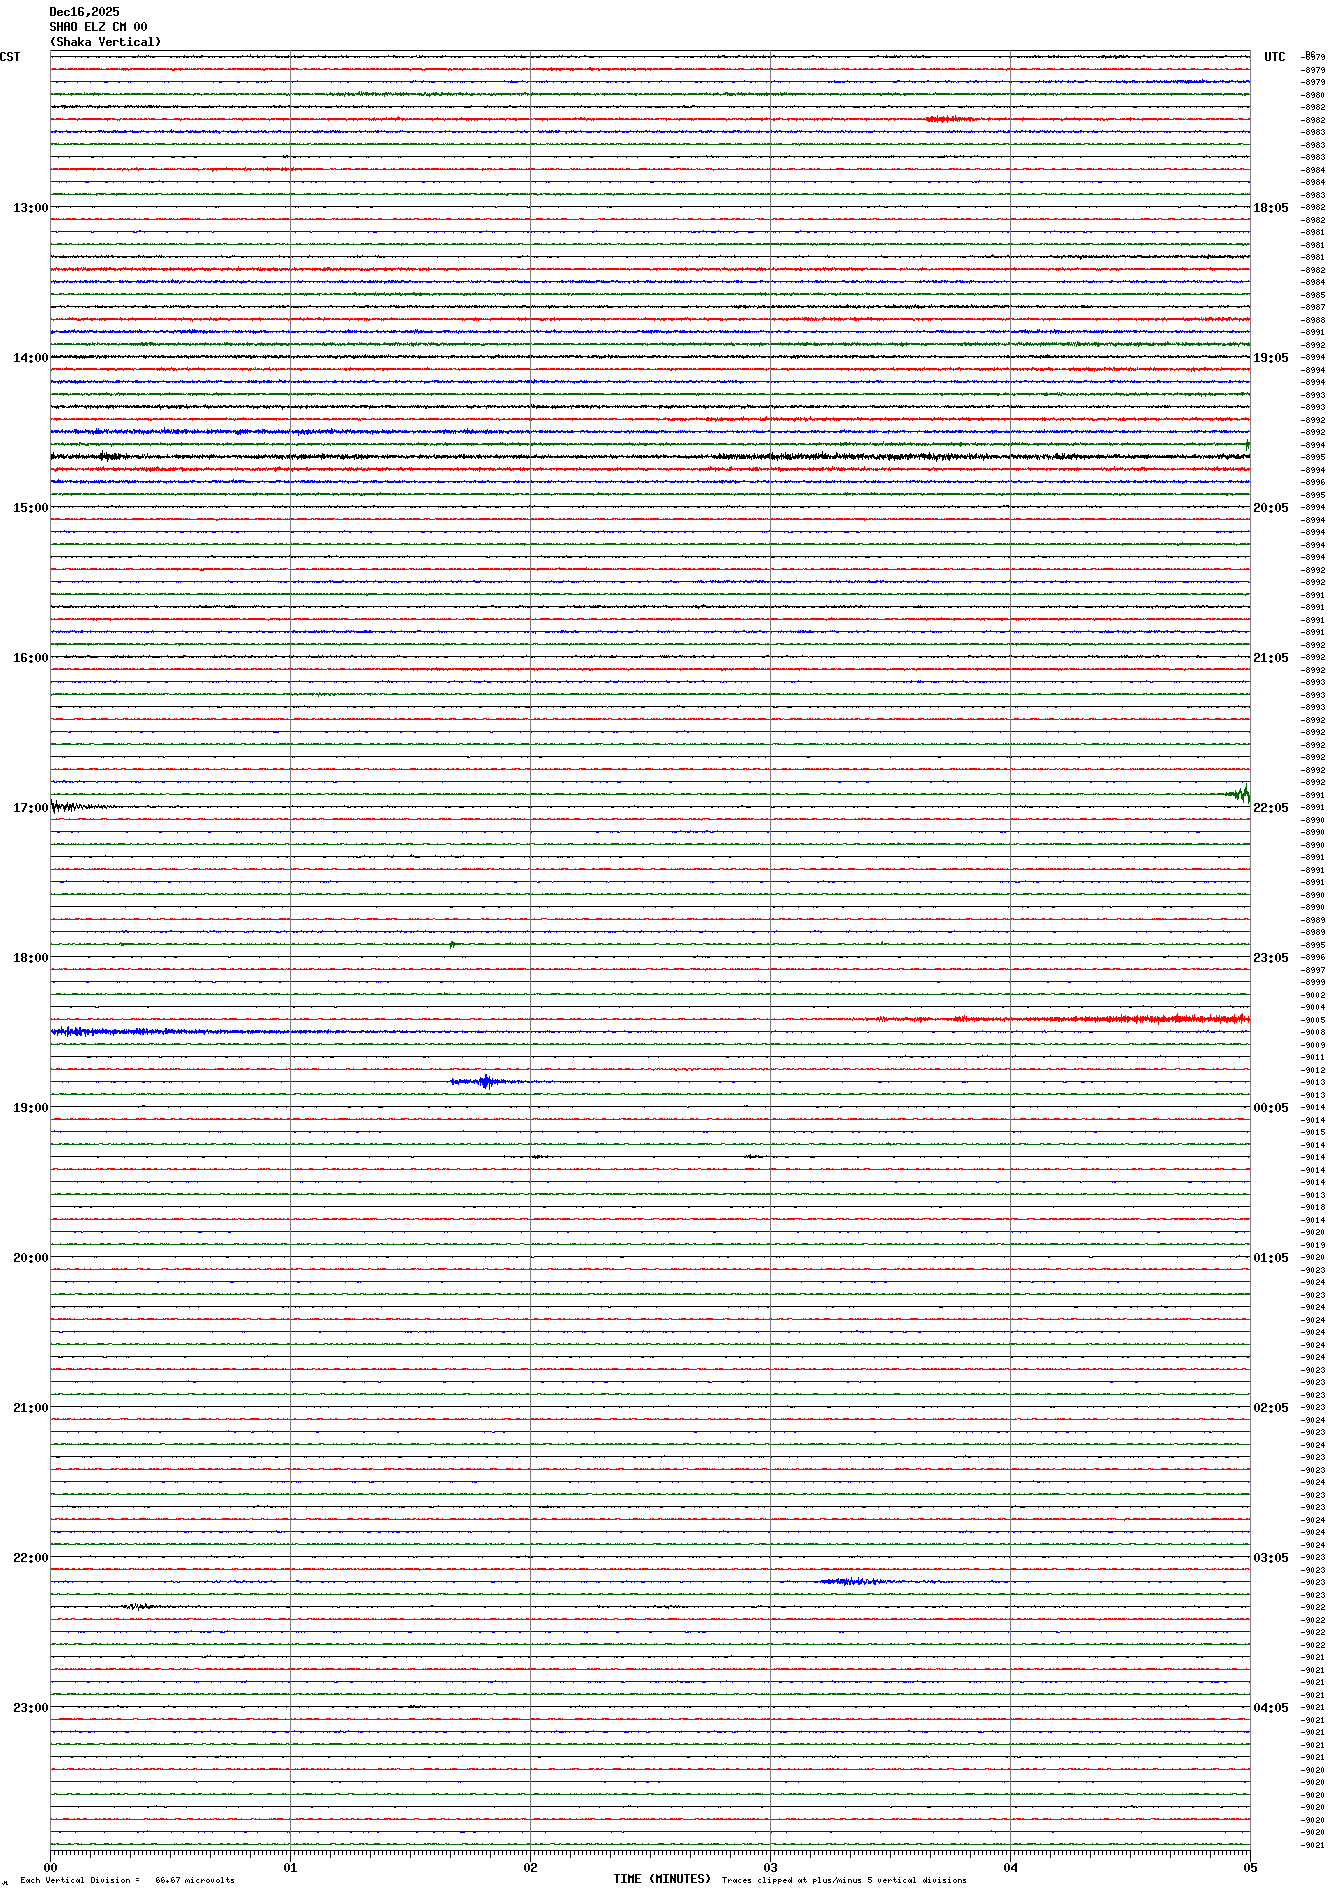Click the (Shaka Vertical) subtitle
Viewport: 1330px width, 1894px height.
[105, 42]
